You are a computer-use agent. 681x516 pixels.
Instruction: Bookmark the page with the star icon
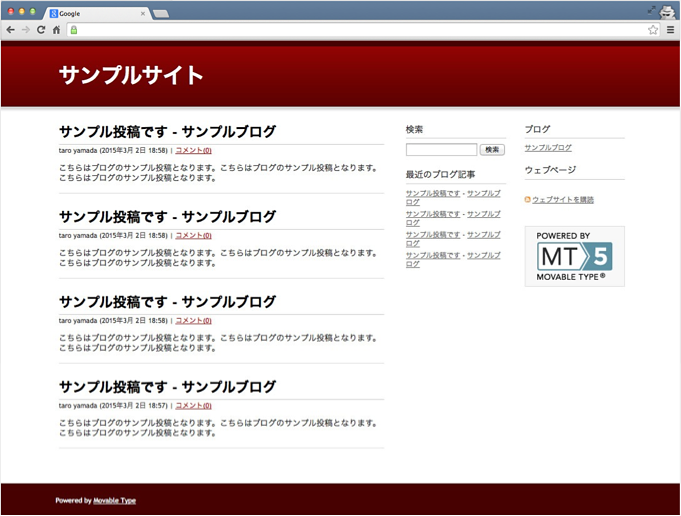pos(653,30)
